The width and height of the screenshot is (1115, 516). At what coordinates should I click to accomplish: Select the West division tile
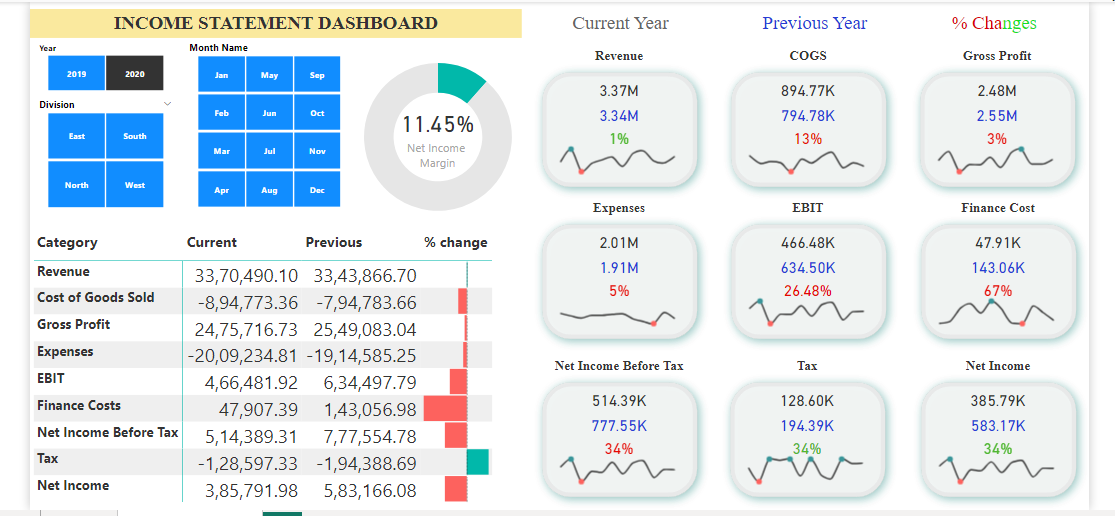[135, 185]
